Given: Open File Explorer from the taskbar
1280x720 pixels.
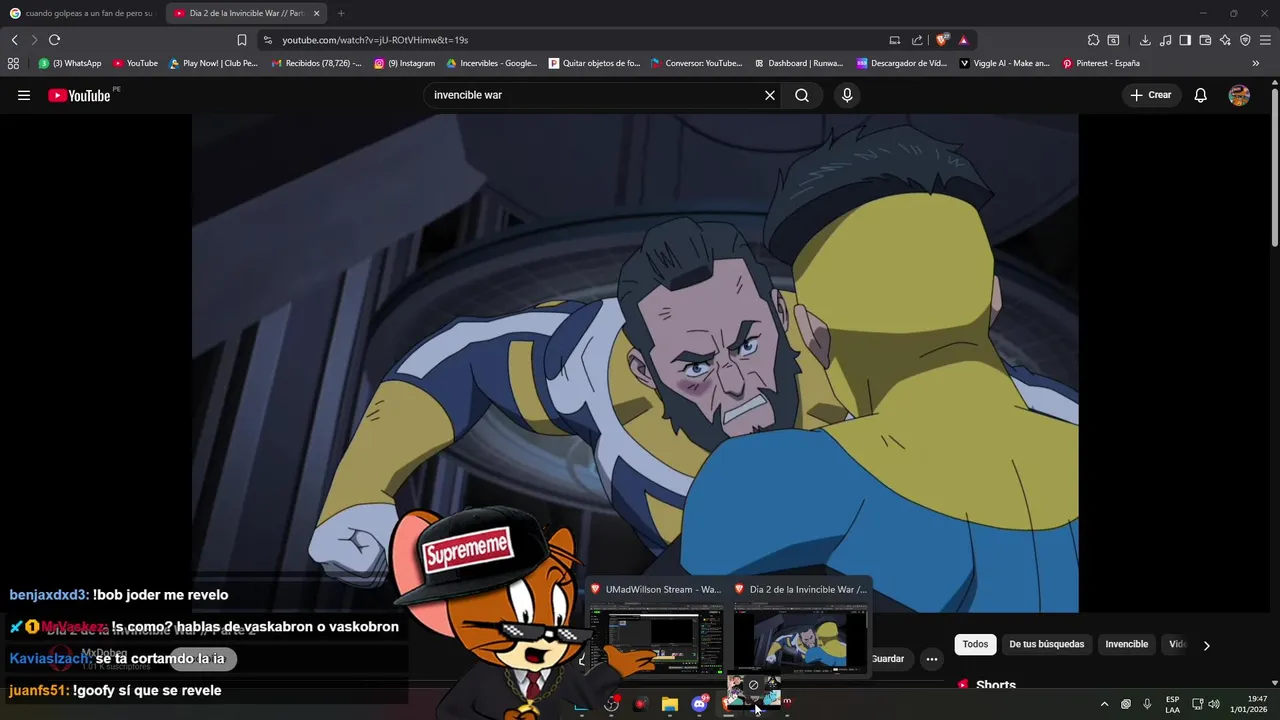Looking at the screenshot, I should point(670,704).
